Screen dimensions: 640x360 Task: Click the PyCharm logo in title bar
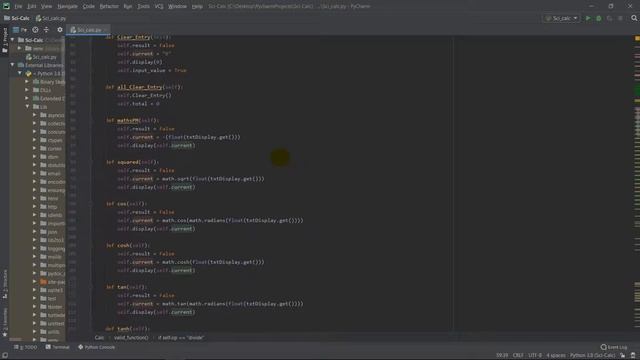(6, 6)
